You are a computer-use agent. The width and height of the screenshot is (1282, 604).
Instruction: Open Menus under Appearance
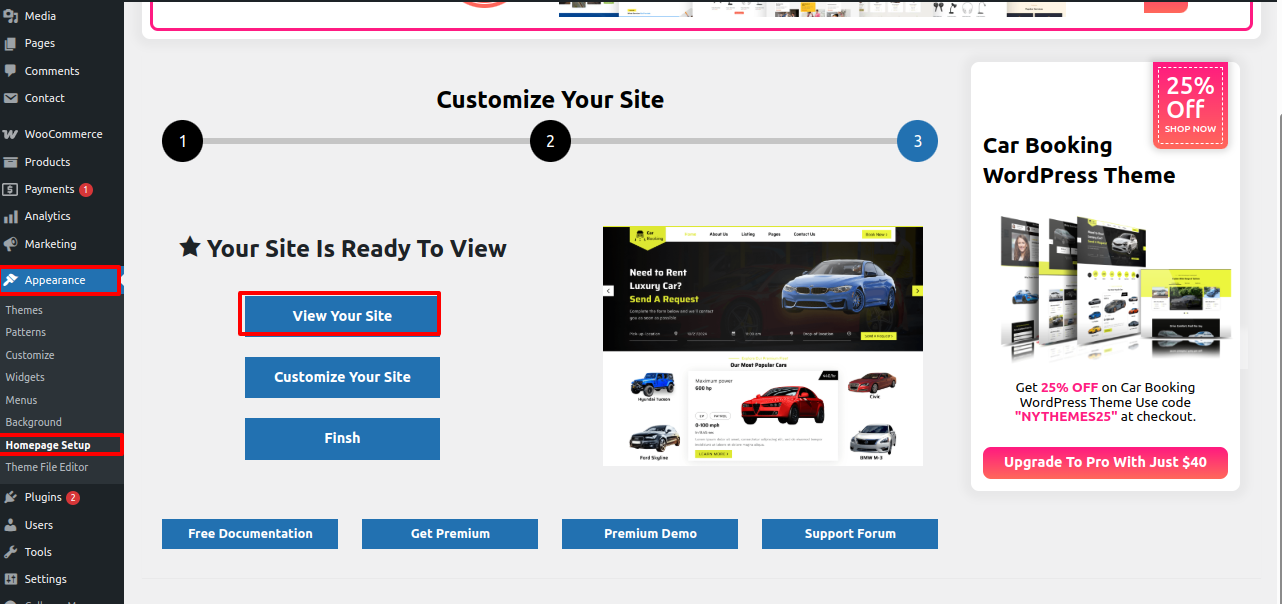21,400
